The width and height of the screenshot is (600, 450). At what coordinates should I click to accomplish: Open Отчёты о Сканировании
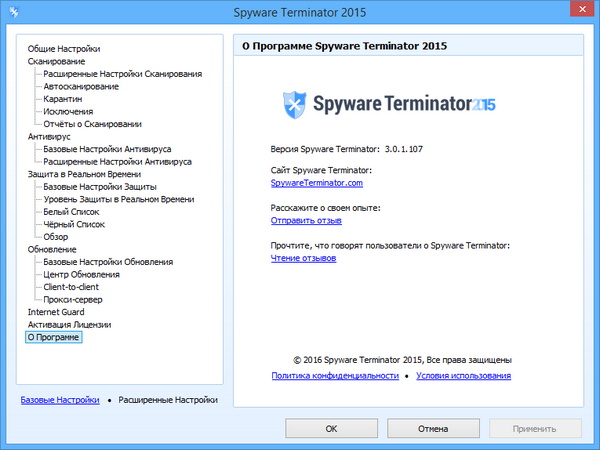(92, 124)
